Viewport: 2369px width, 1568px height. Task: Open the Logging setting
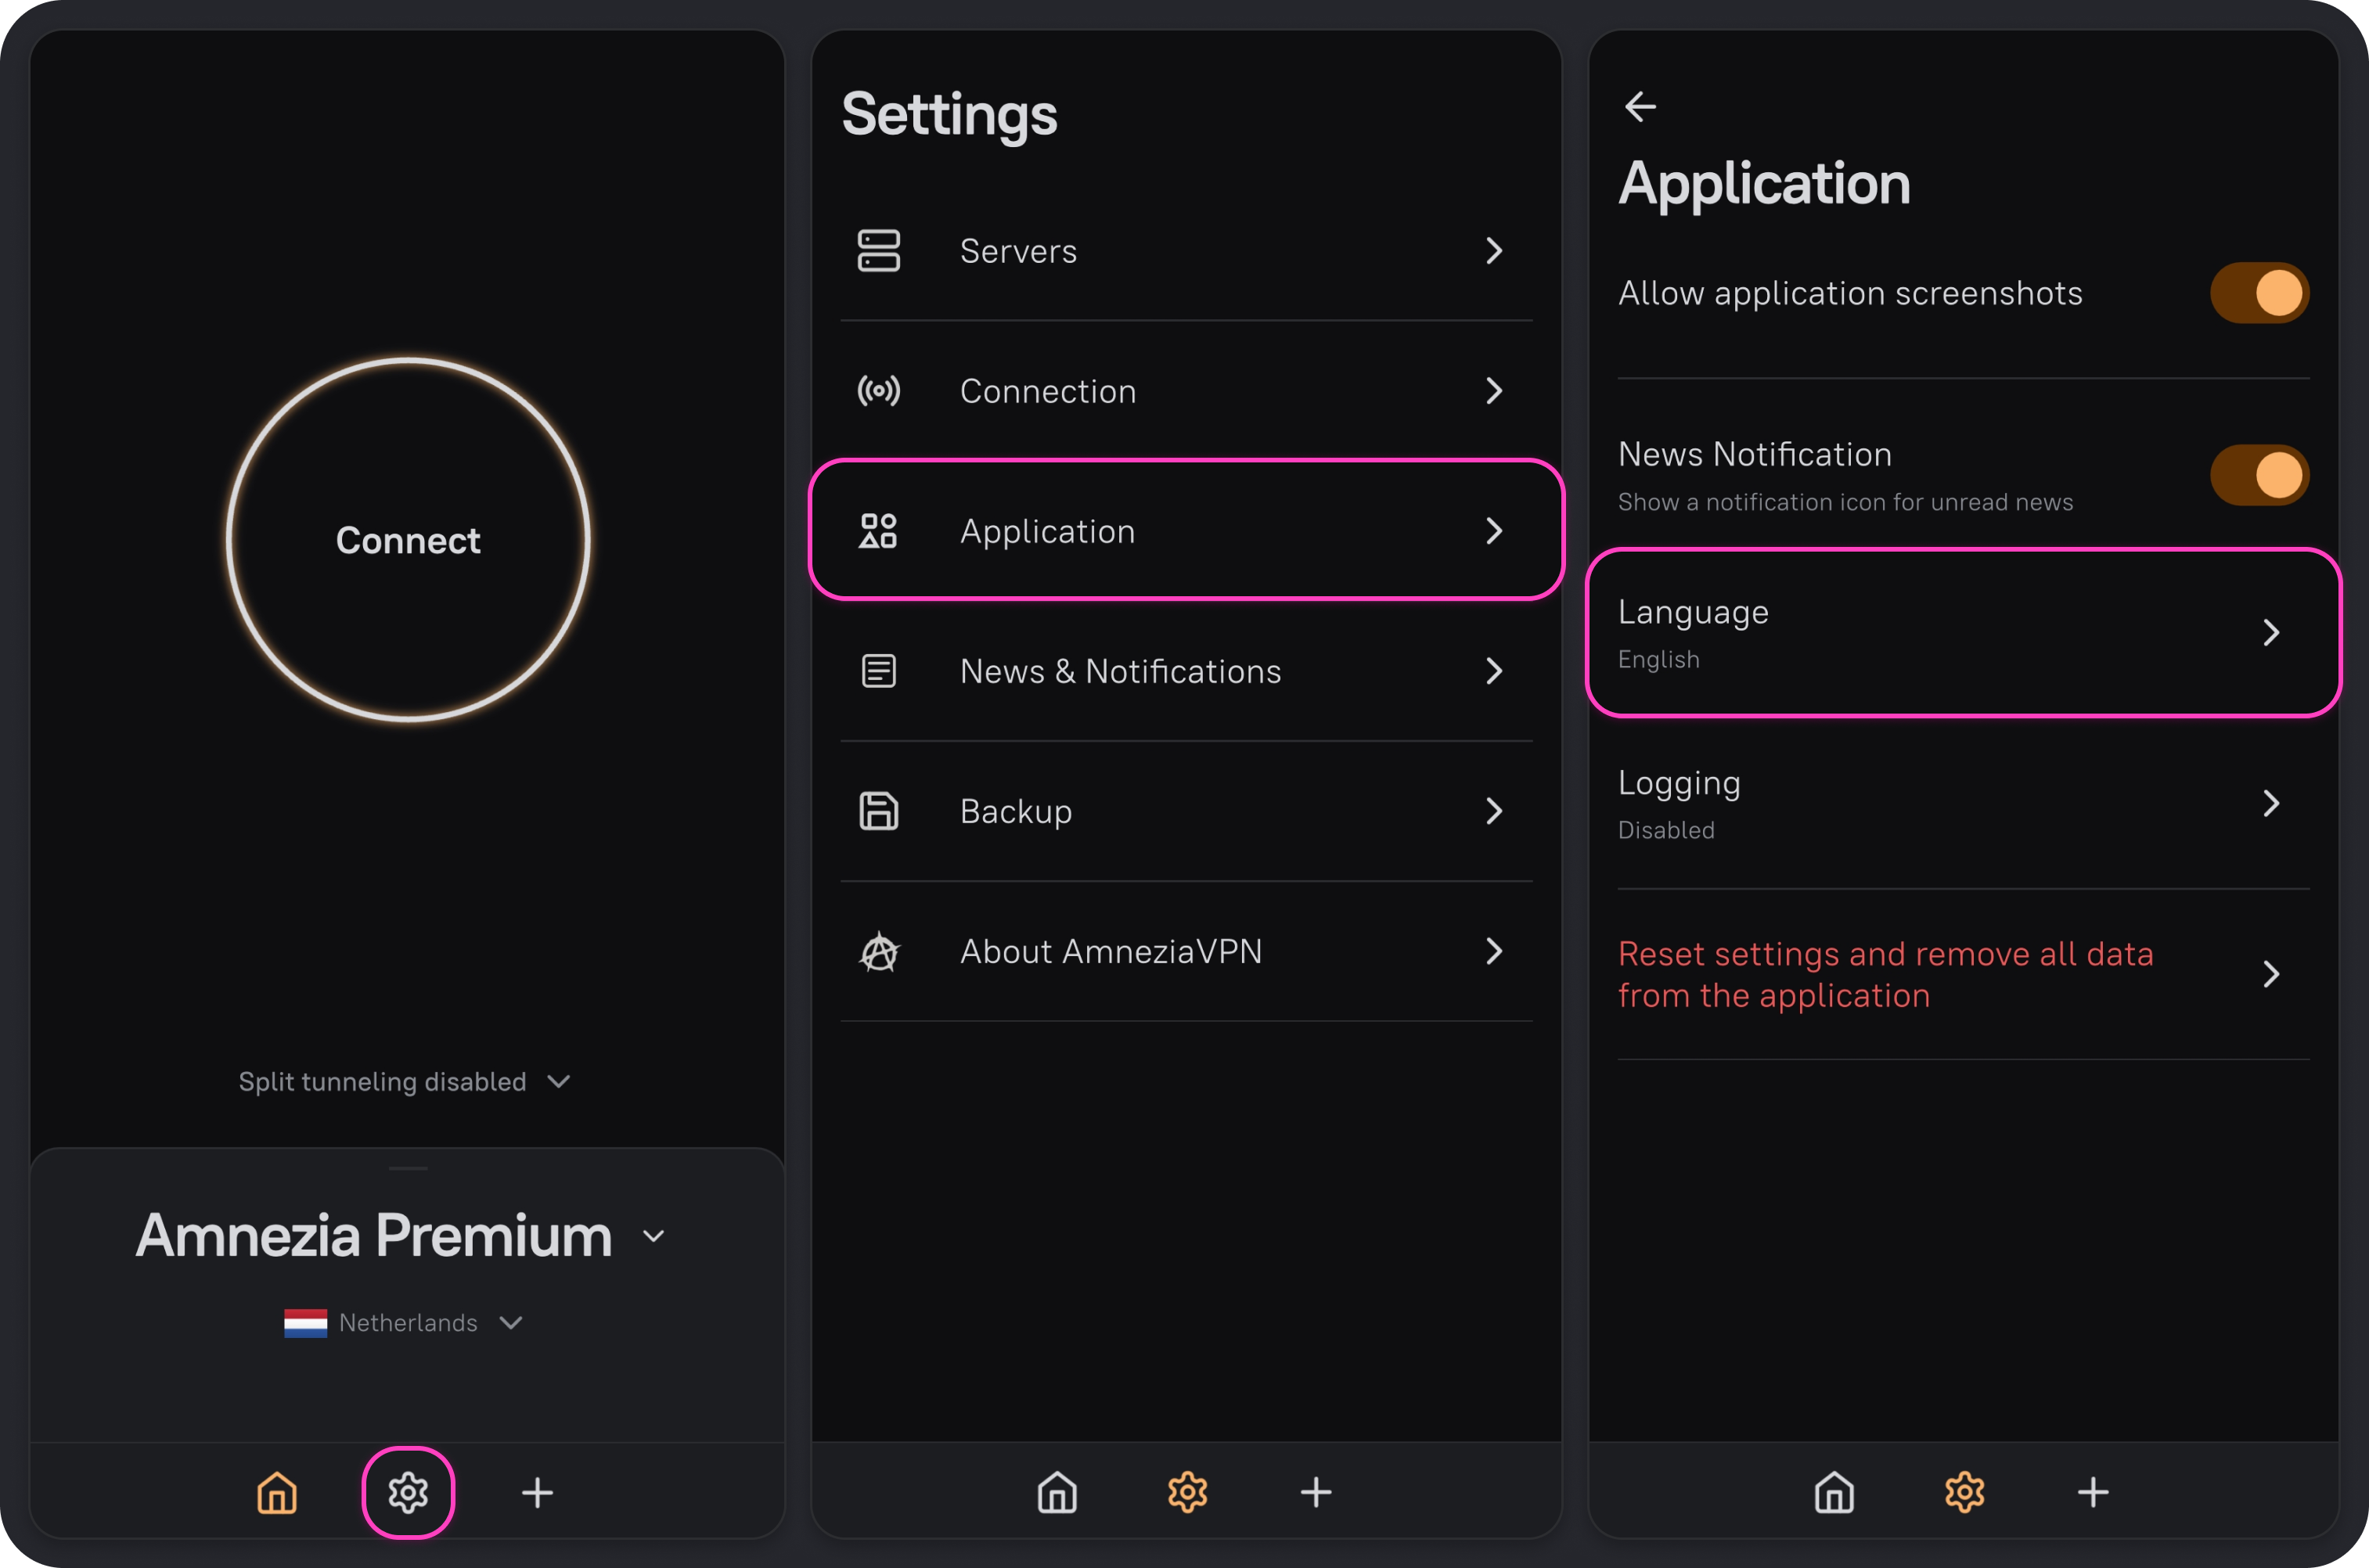pos(1963,803)
